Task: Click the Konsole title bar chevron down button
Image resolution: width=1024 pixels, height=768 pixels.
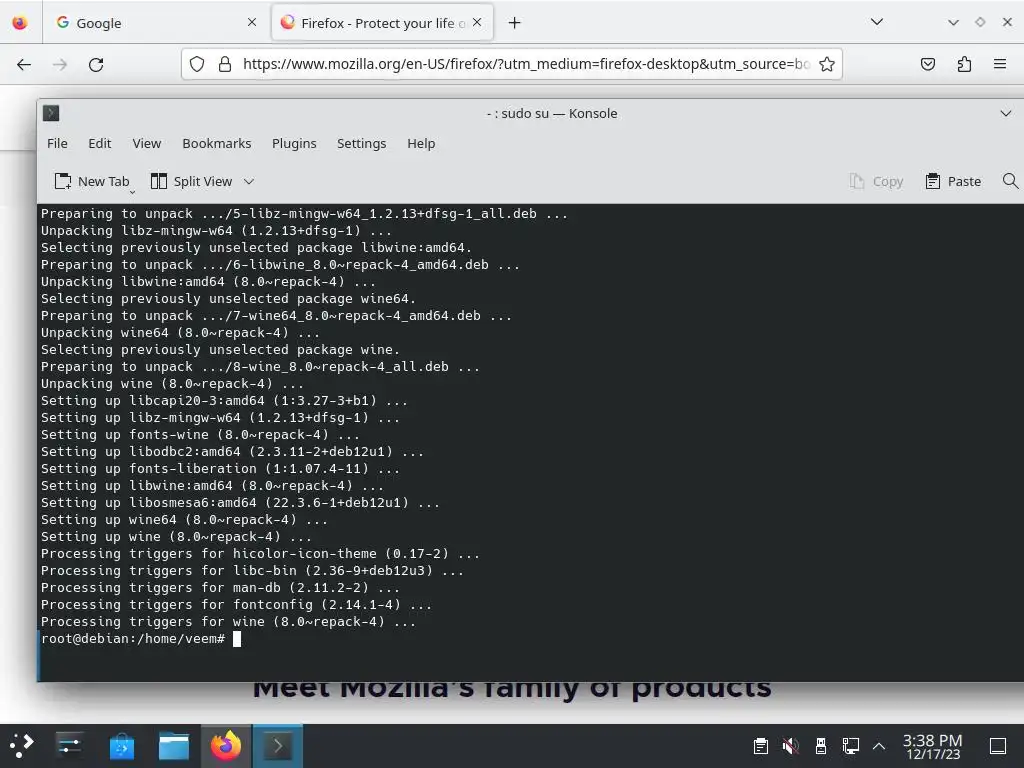Action: click(x=1006, y=114)
